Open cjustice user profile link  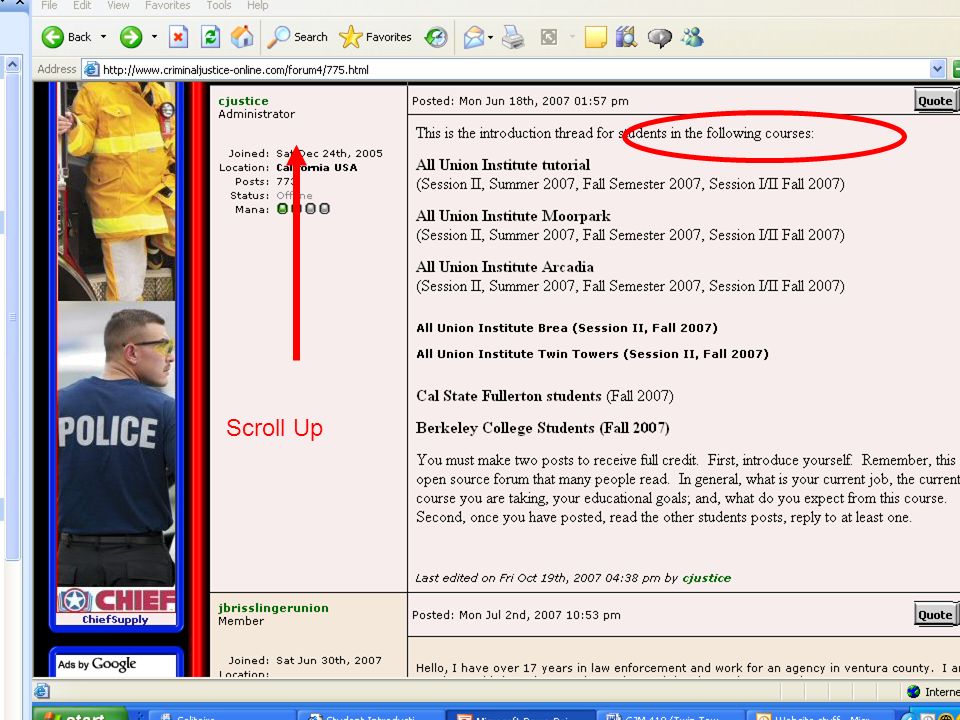(243, 101)
